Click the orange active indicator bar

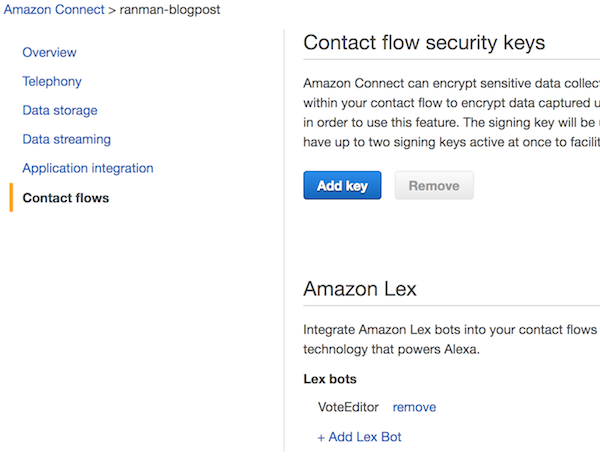pos(11,198)
